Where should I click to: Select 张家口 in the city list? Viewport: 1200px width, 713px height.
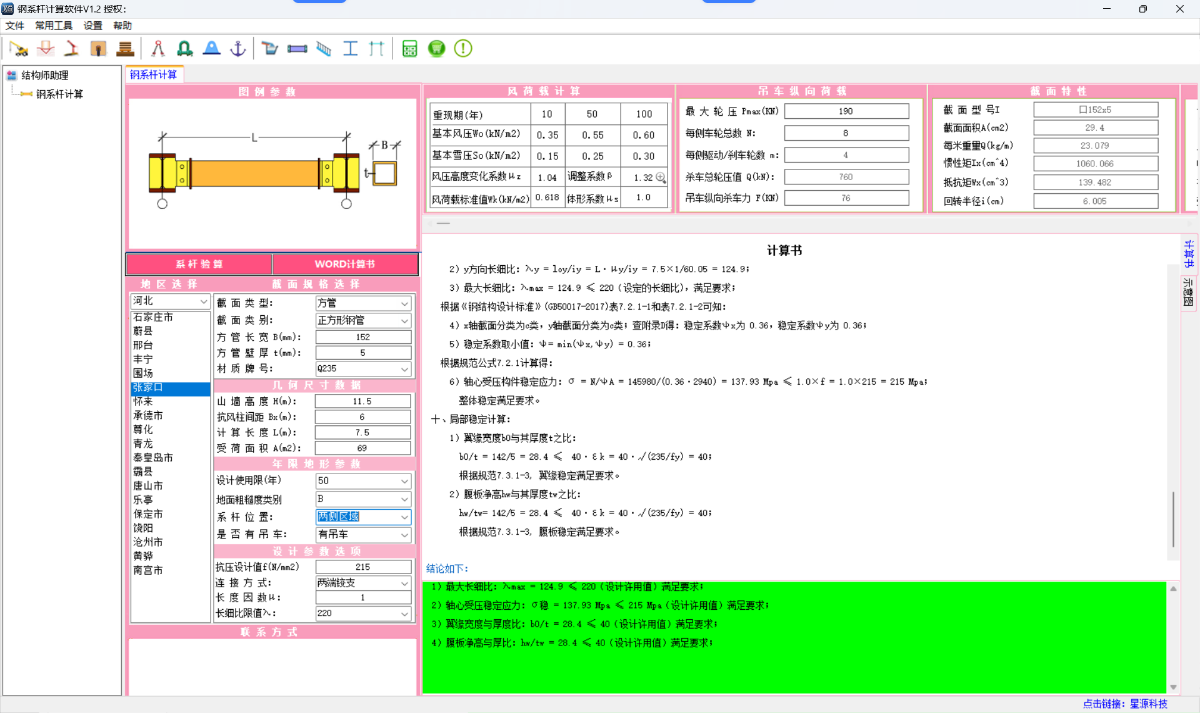tap(170, 387)
